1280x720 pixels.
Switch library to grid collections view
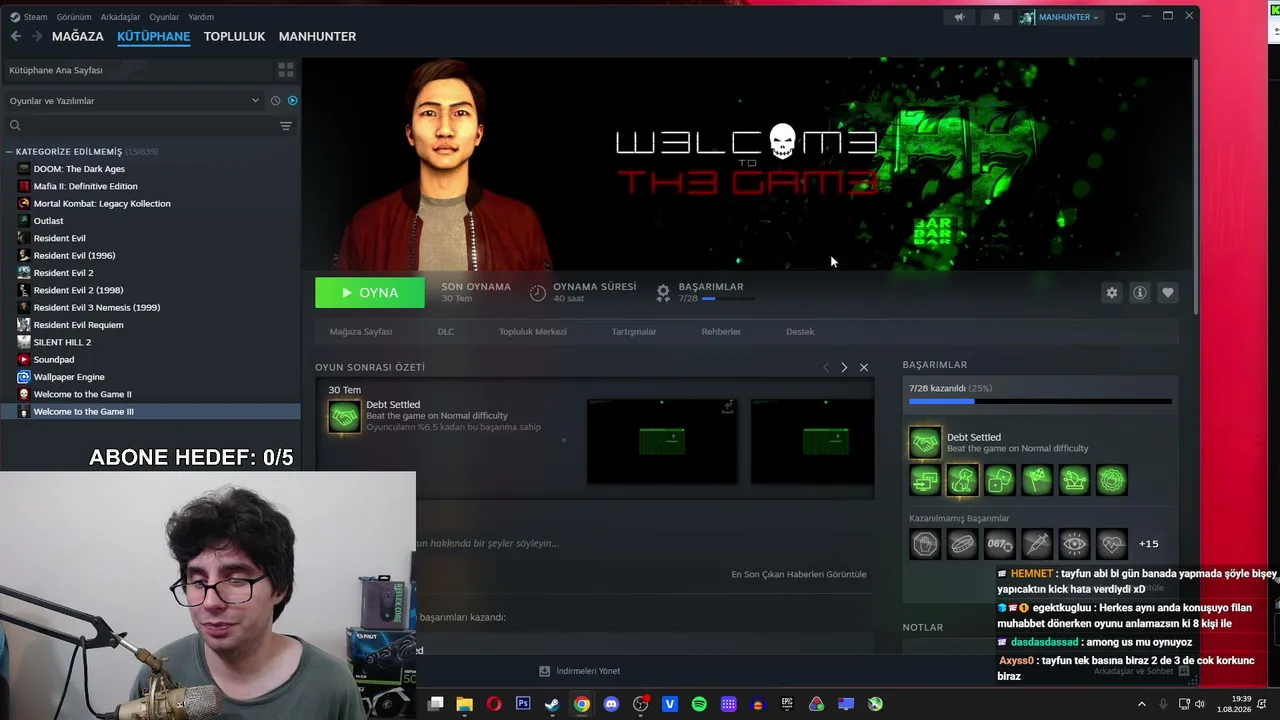(x=286, y=70)
